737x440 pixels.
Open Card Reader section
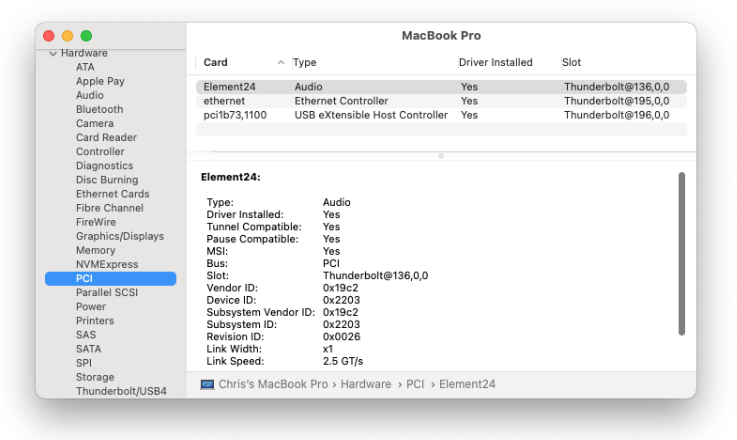106,138
